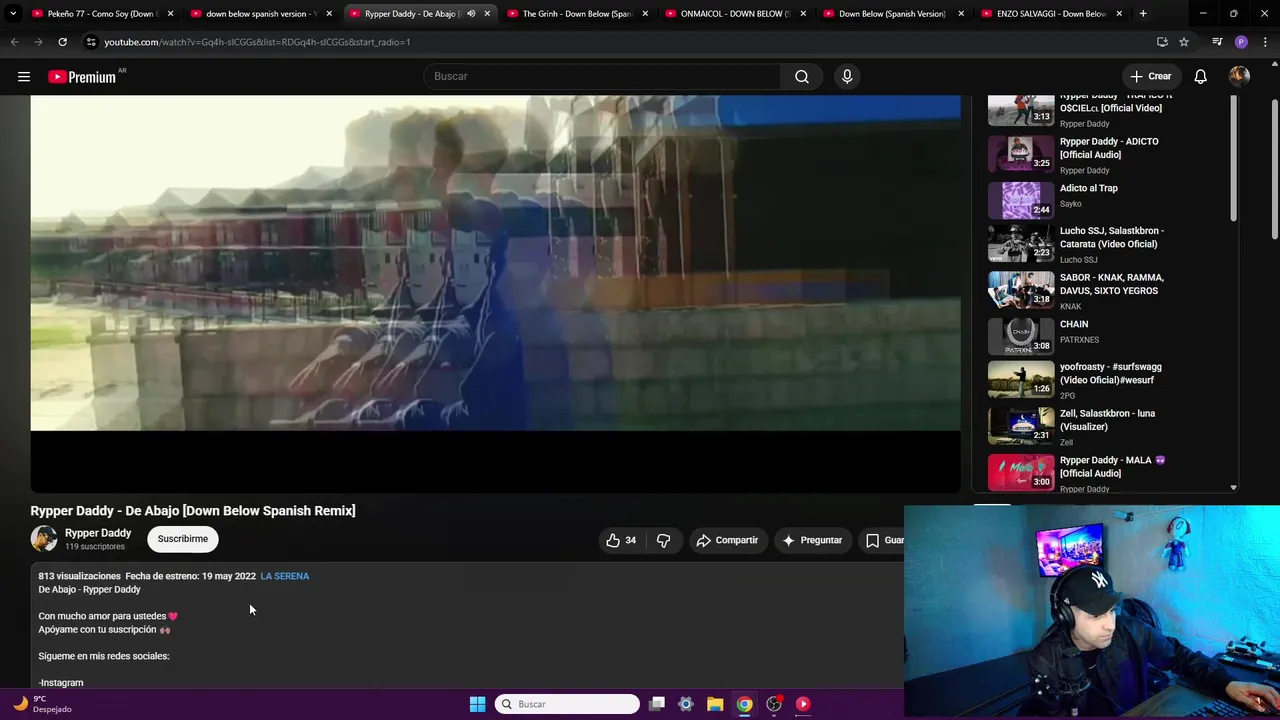The image size is (1280, 720).
Task: Like the video with thumbs up
Action: [621, 540]
